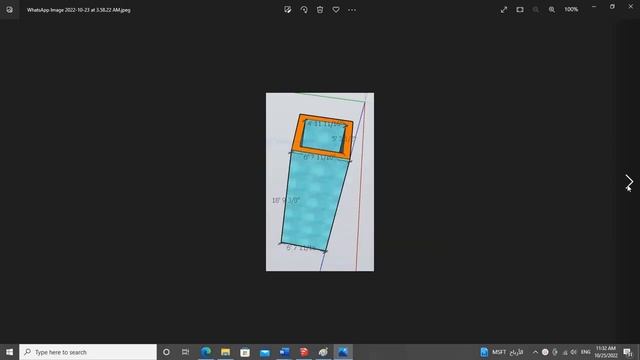
Task: Open the white circular tray icon
Action: click(545, 352)
